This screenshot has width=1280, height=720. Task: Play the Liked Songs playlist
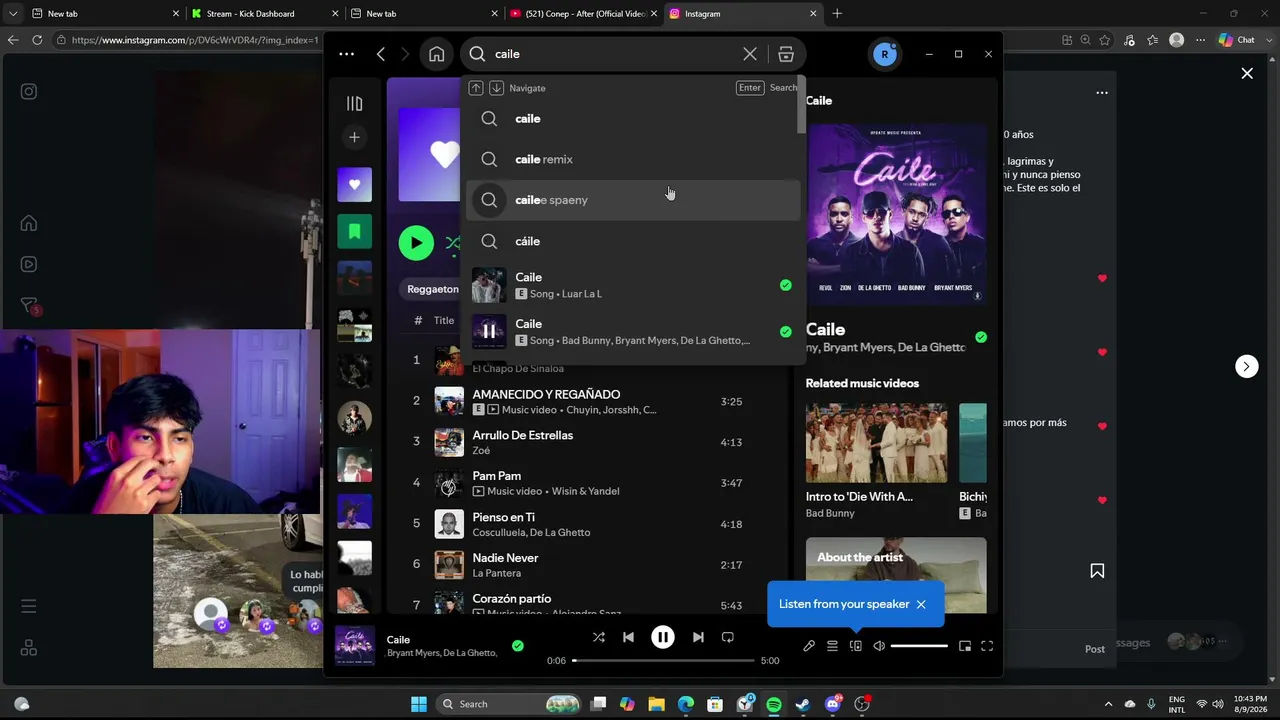(x=416, y=242)
